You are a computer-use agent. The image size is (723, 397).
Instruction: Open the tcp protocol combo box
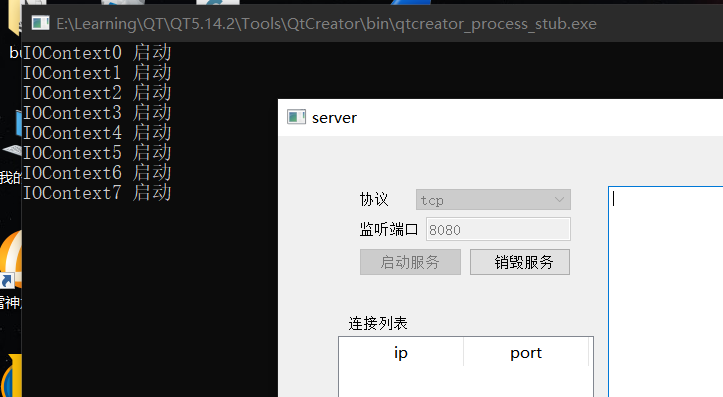(x=493, y=200)
